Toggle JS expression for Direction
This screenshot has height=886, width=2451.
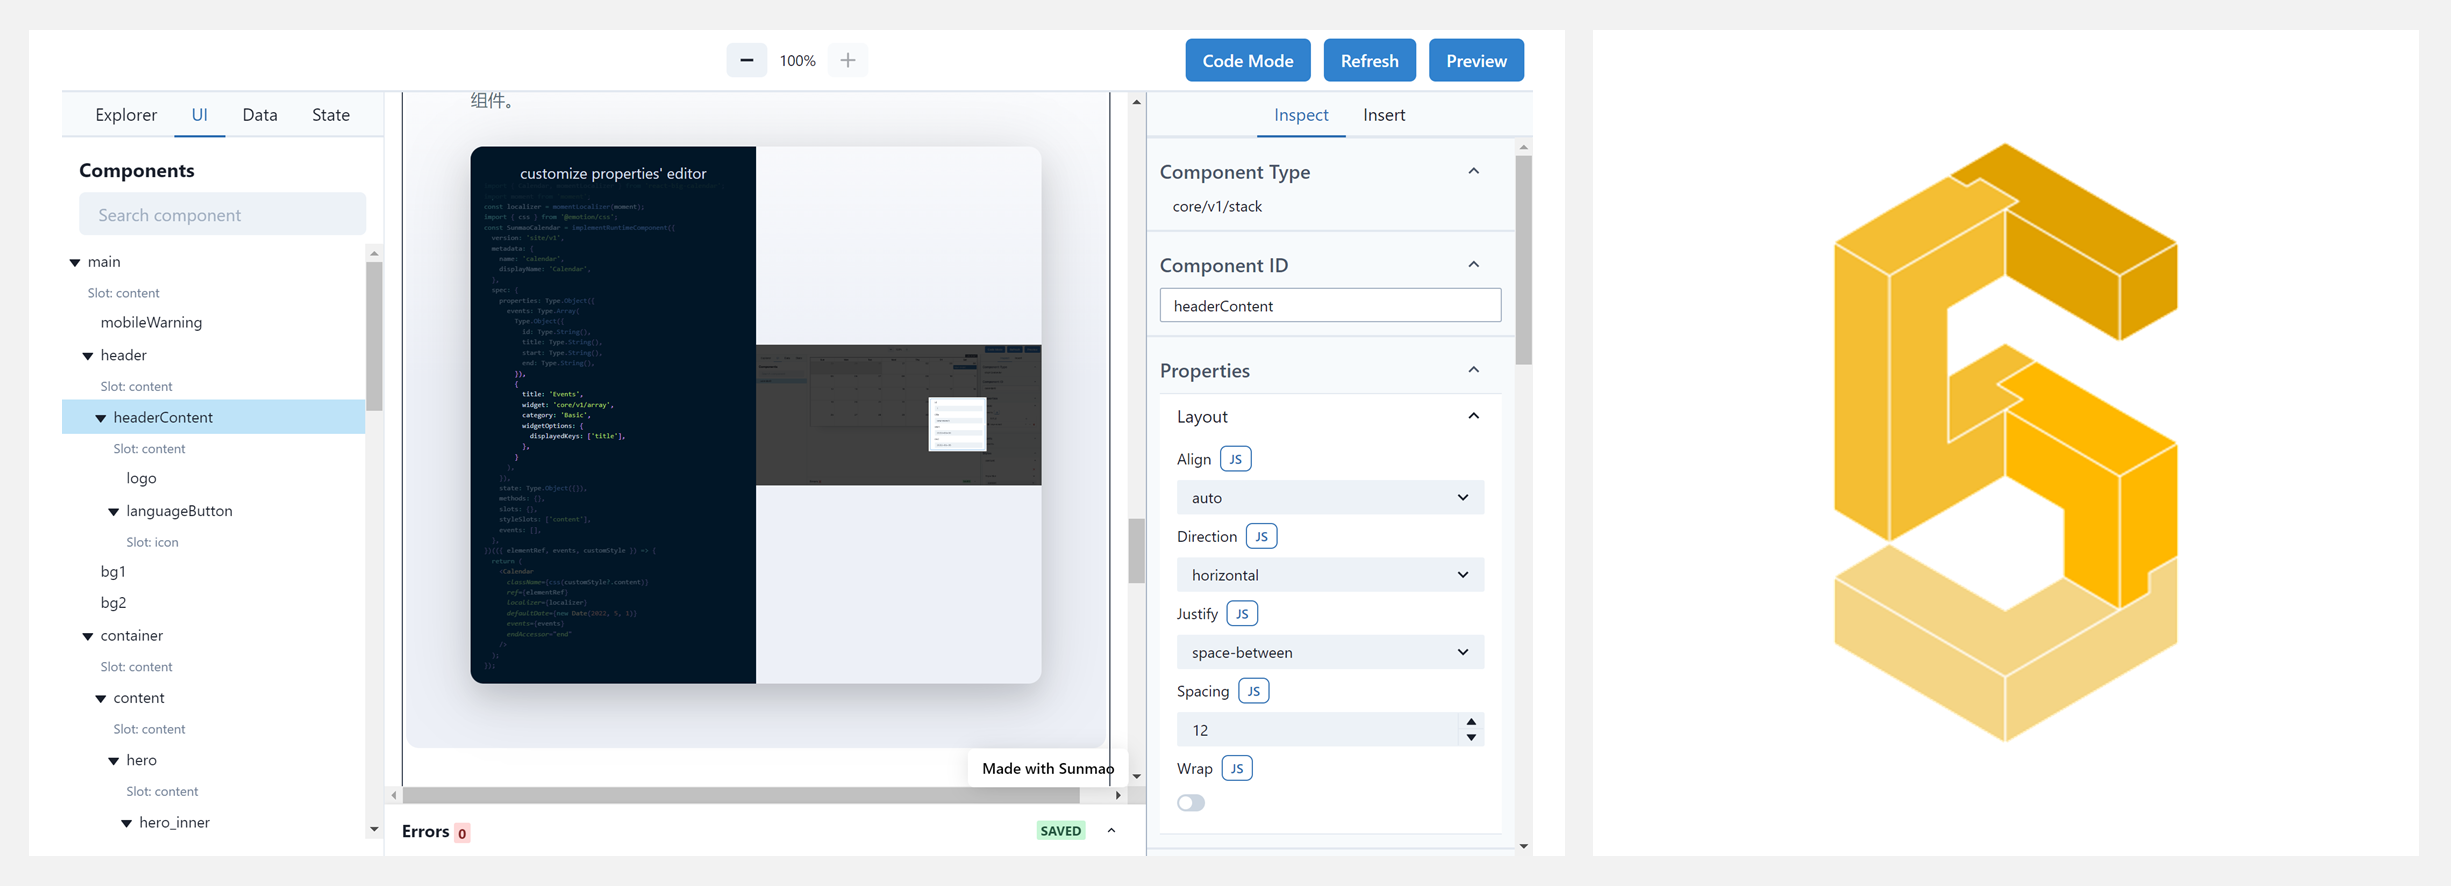click(1262, 536)
